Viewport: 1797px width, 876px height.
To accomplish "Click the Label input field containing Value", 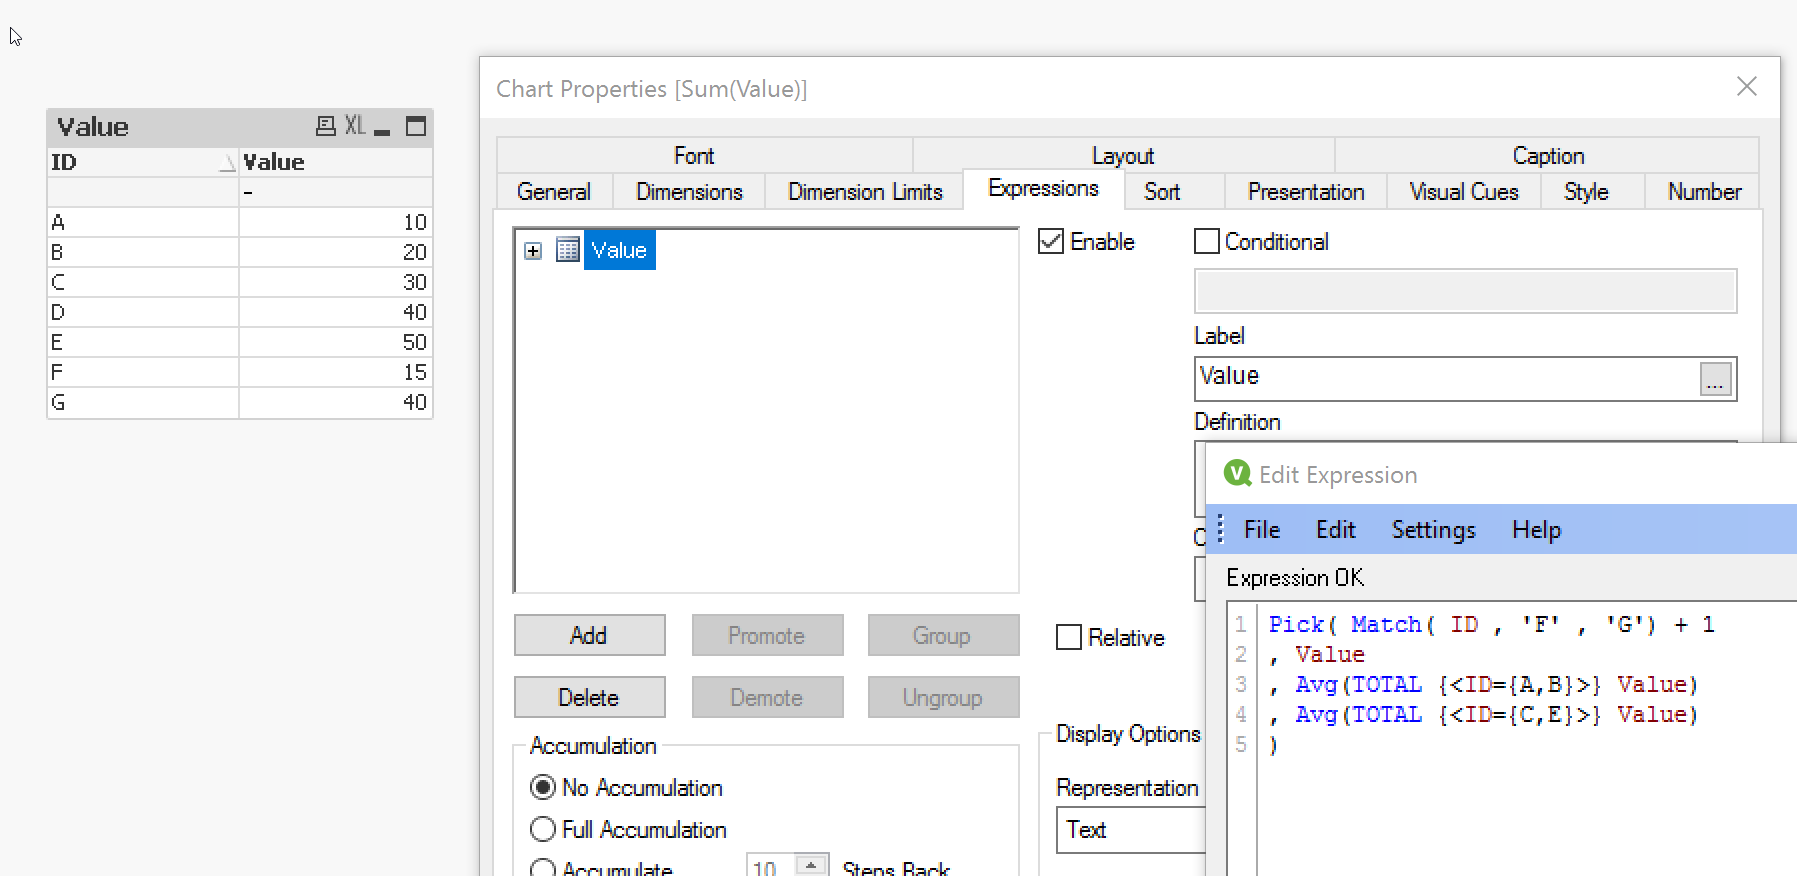I will click(1447, 379).
